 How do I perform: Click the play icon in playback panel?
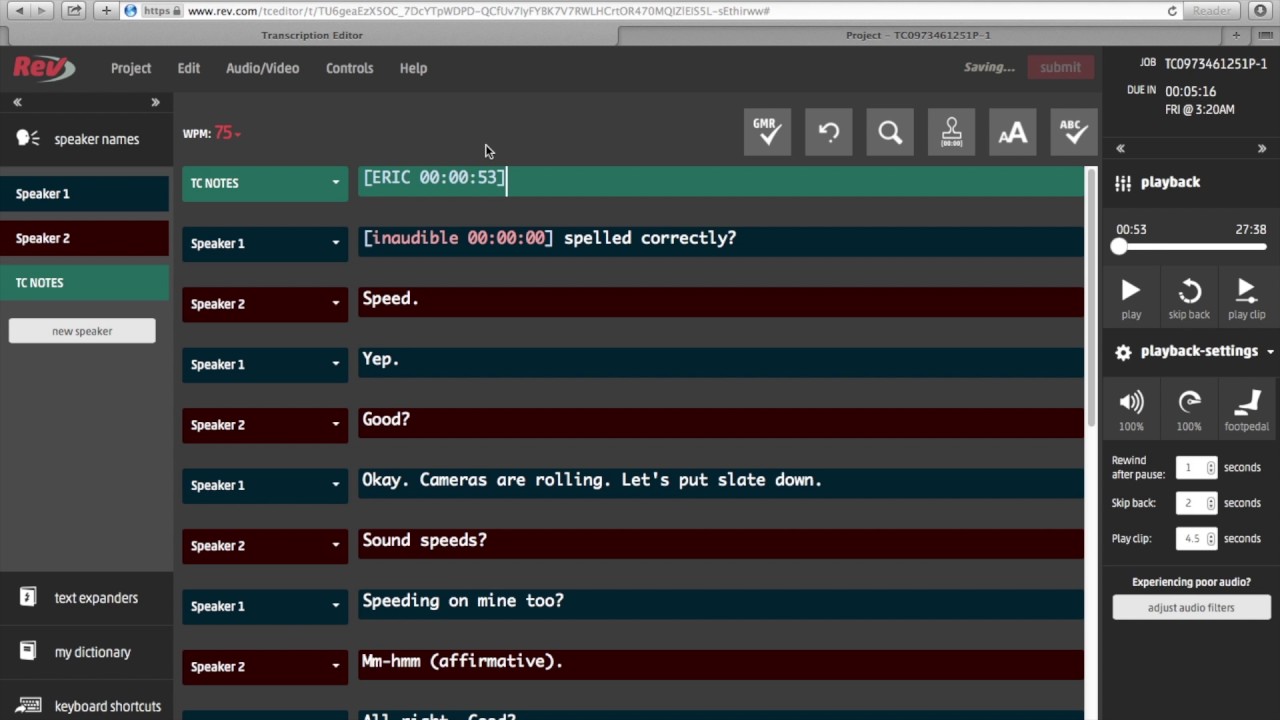tap(1131, 291)
